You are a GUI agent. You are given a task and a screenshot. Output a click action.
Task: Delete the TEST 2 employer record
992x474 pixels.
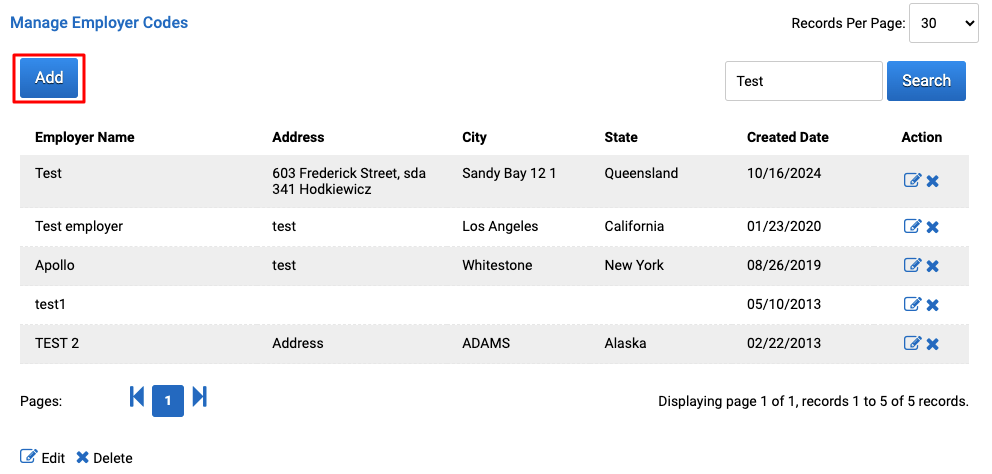932,344
